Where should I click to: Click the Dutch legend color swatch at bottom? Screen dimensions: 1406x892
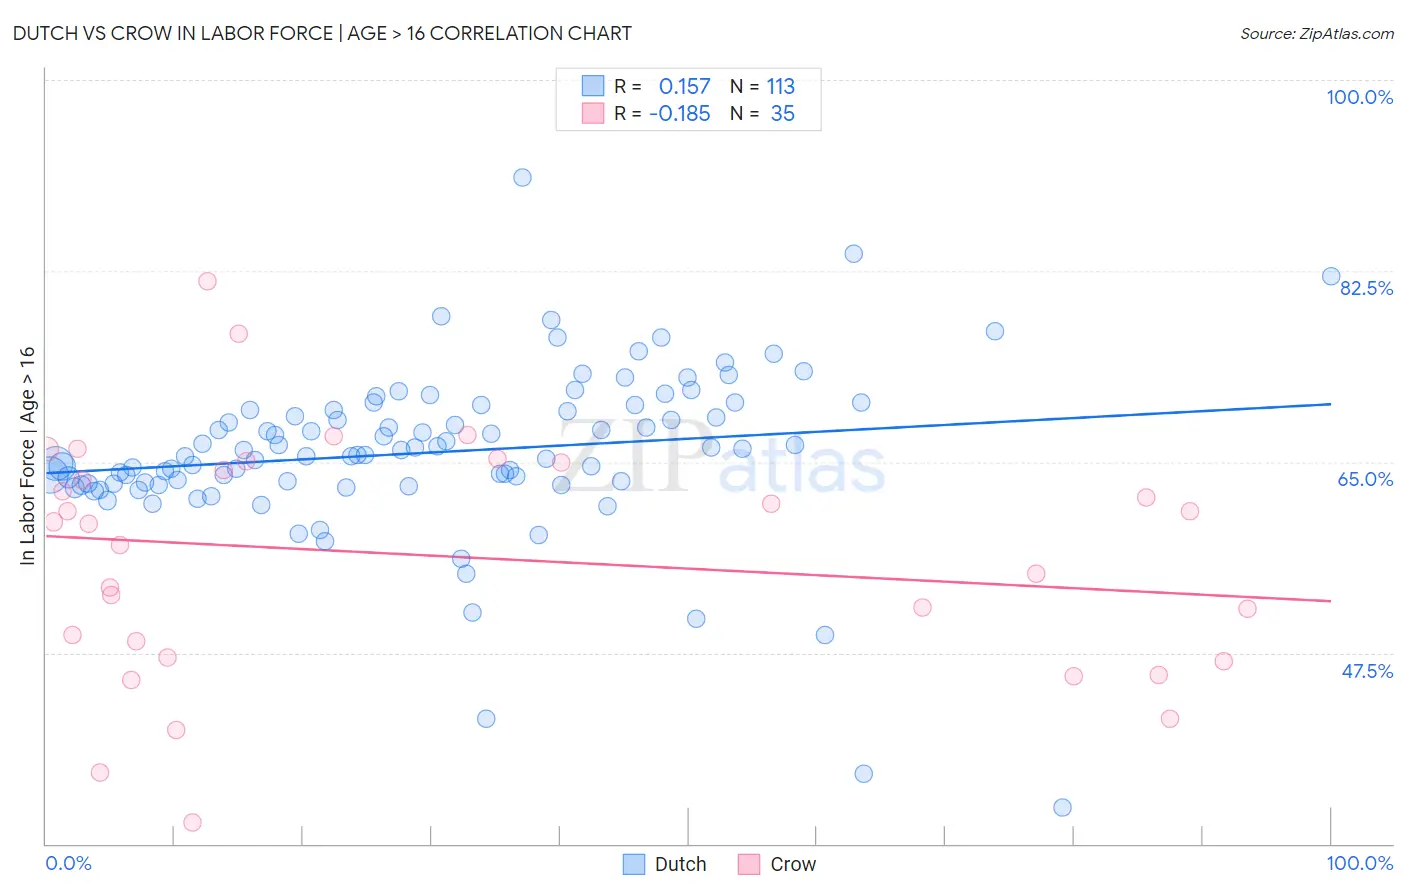pos(634,864)
